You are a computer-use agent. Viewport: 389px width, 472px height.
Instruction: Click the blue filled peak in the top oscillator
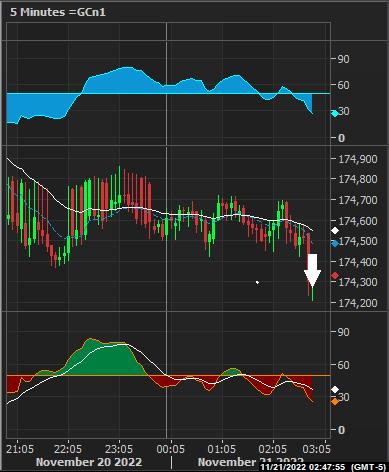127,80
